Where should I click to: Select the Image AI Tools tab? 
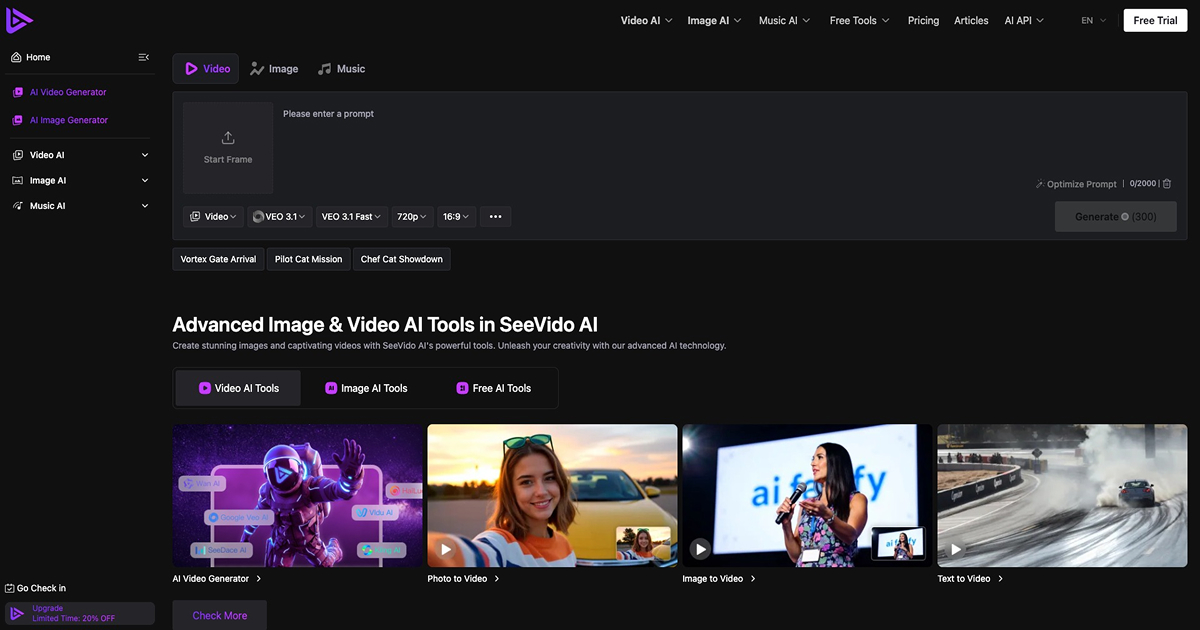click(366, 388)
